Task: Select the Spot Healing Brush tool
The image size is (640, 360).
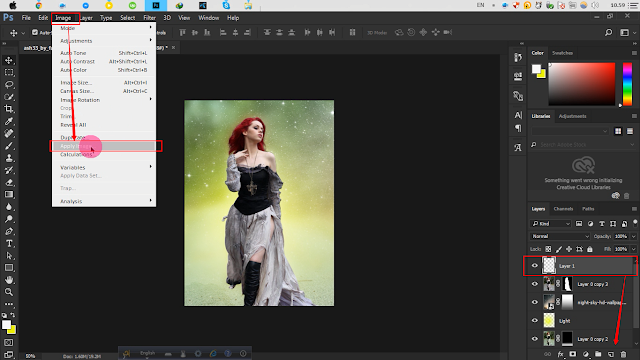Action: tap(9, 133)
